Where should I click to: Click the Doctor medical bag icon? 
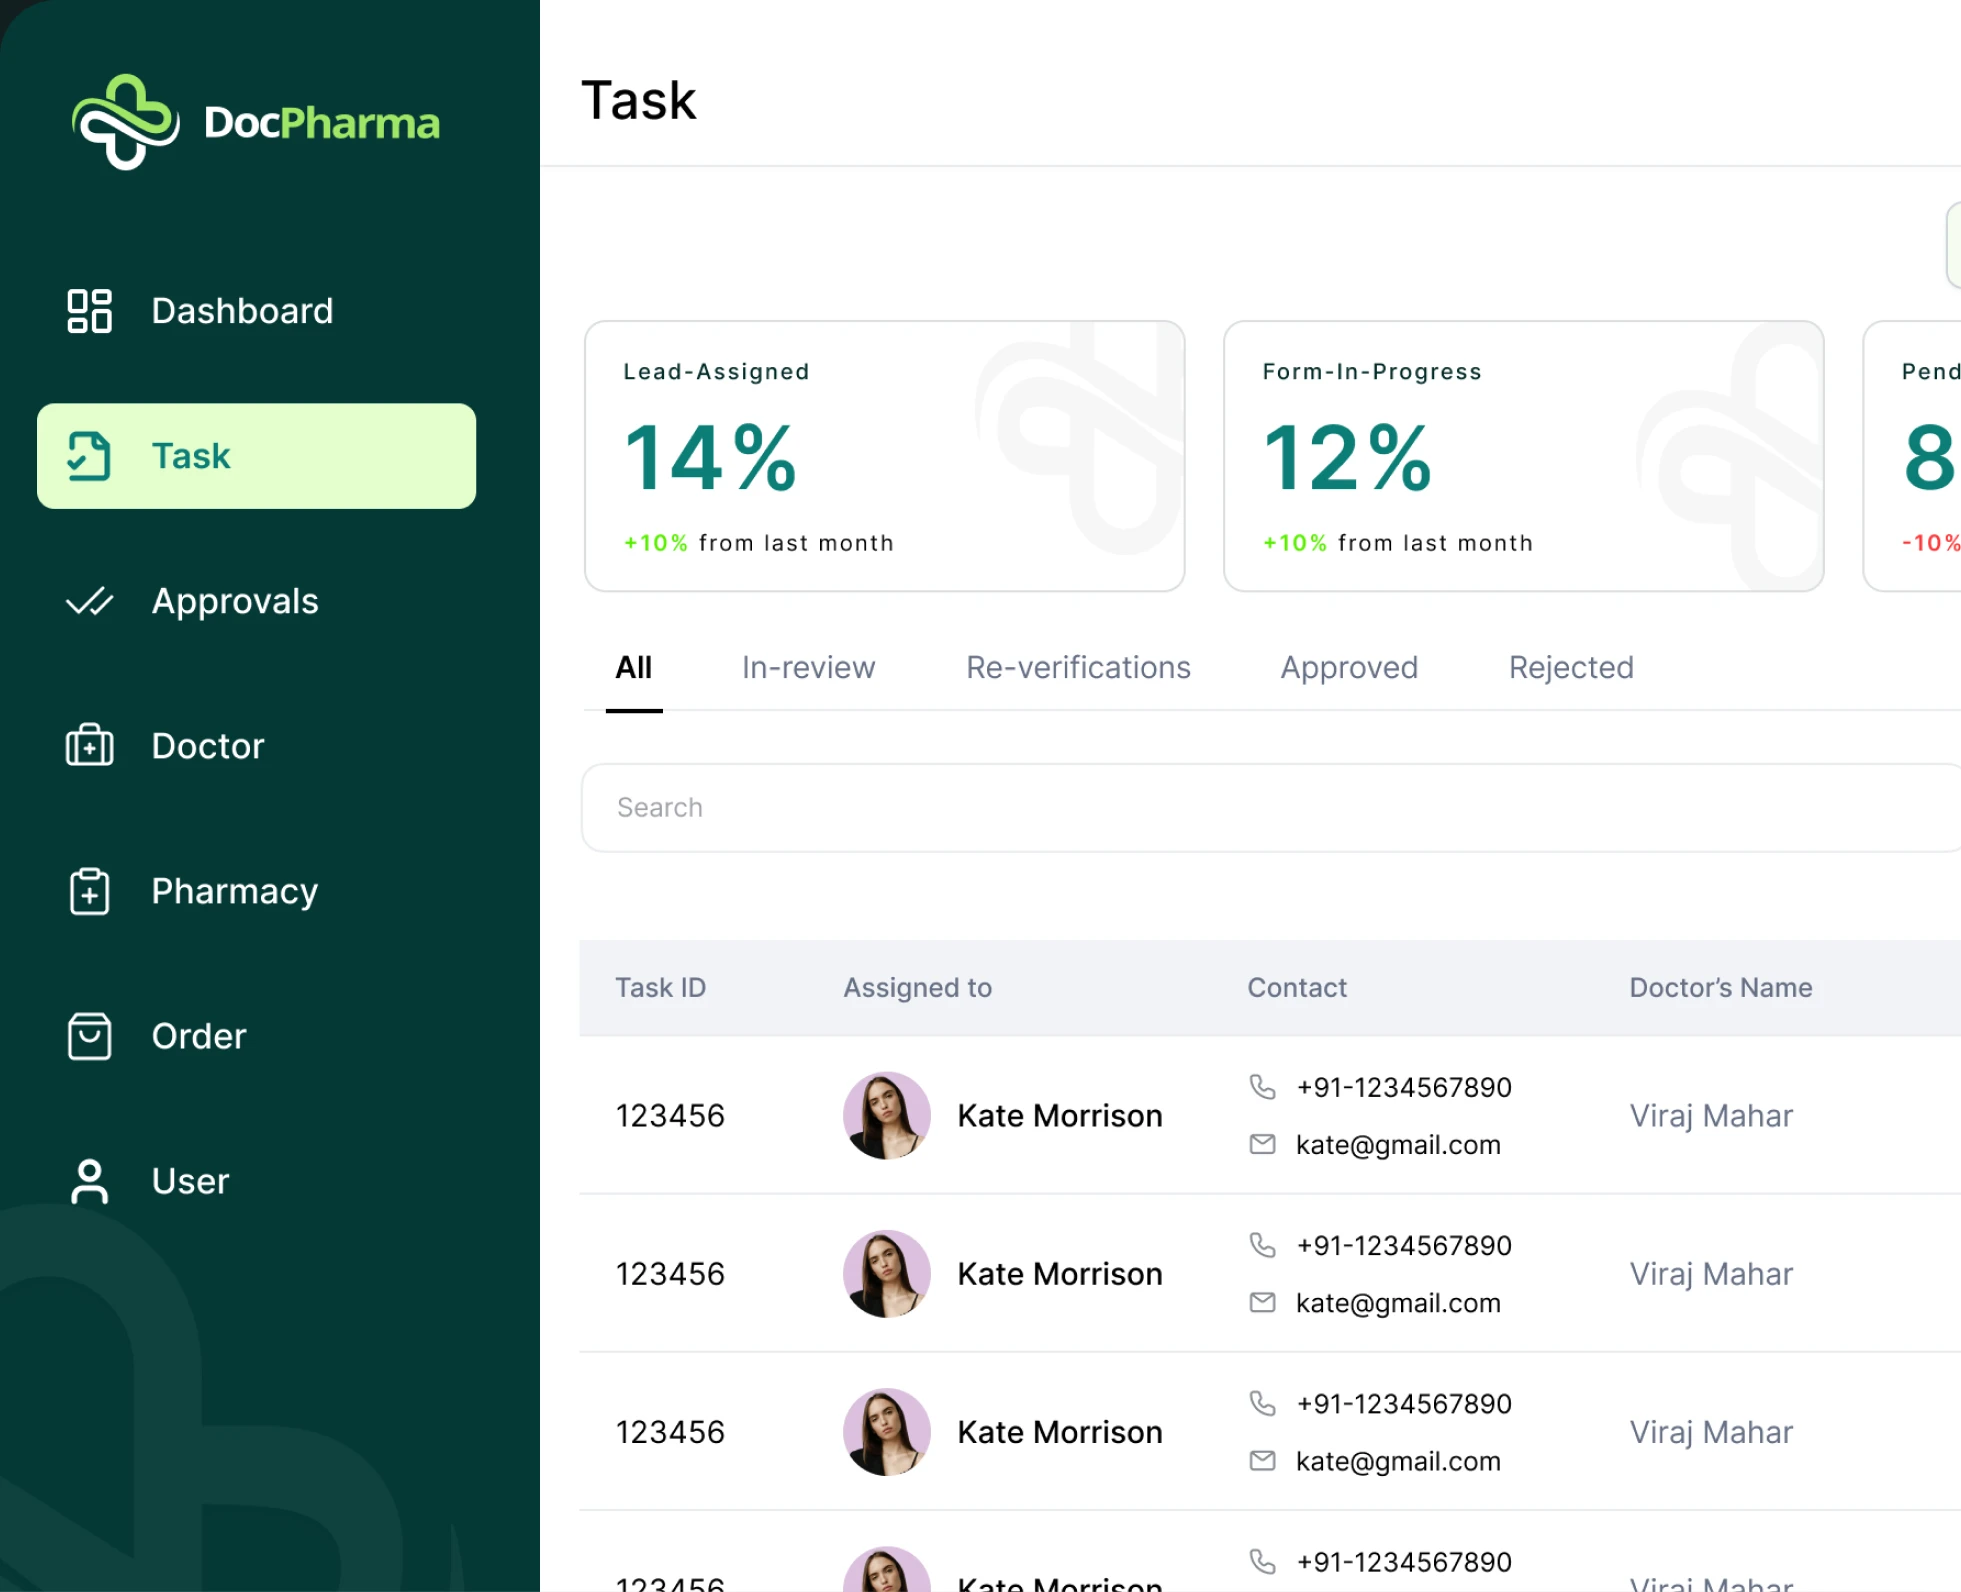point(89,745)
